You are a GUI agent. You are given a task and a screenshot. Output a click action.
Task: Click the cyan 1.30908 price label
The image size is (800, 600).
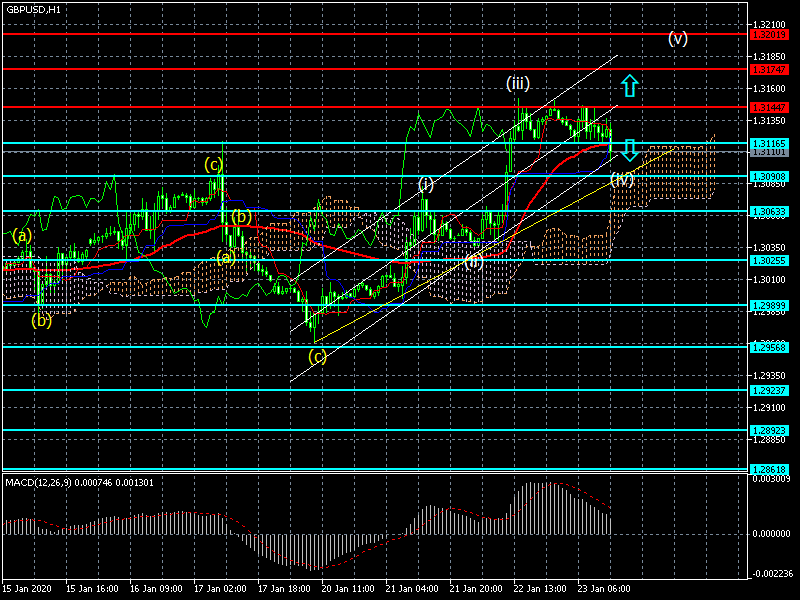[x=769, y=177]
